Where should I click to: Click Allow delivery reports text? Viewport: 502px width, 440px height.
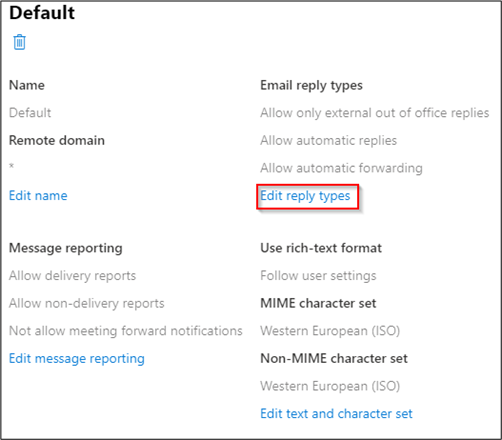(x=72, y=276)
